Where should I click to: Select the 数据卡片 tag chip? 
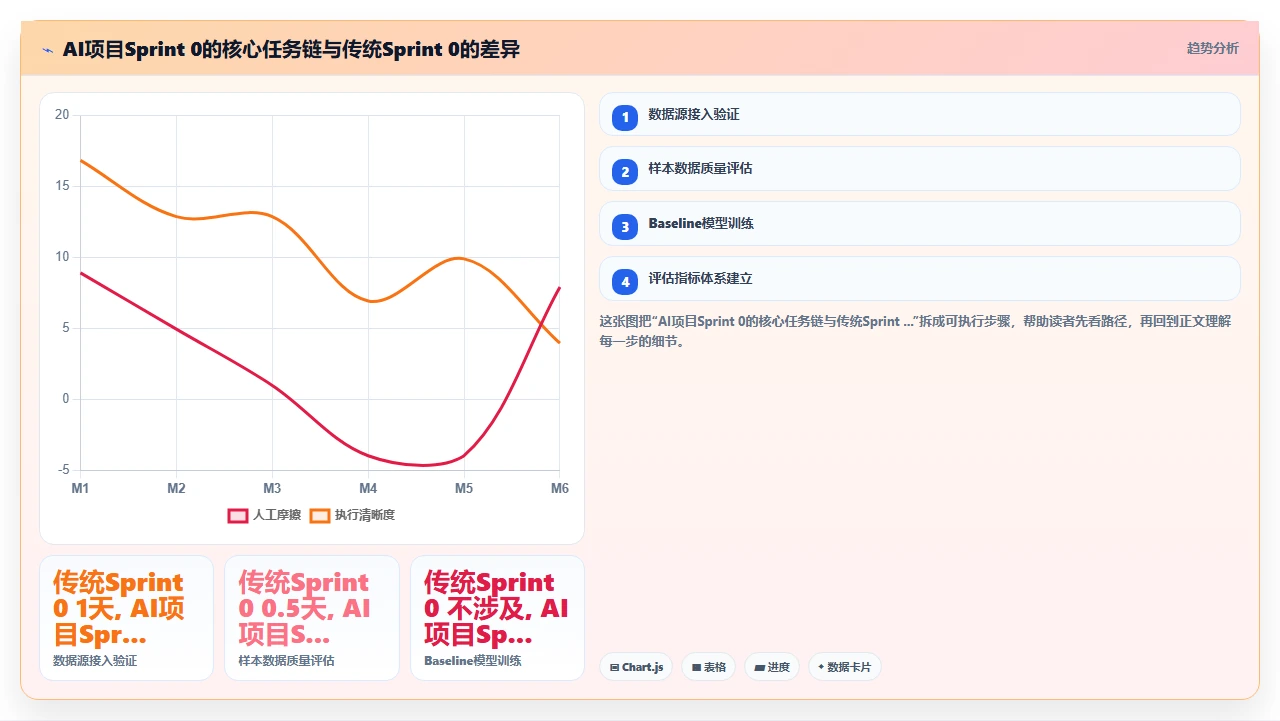[x=844, y=667]
